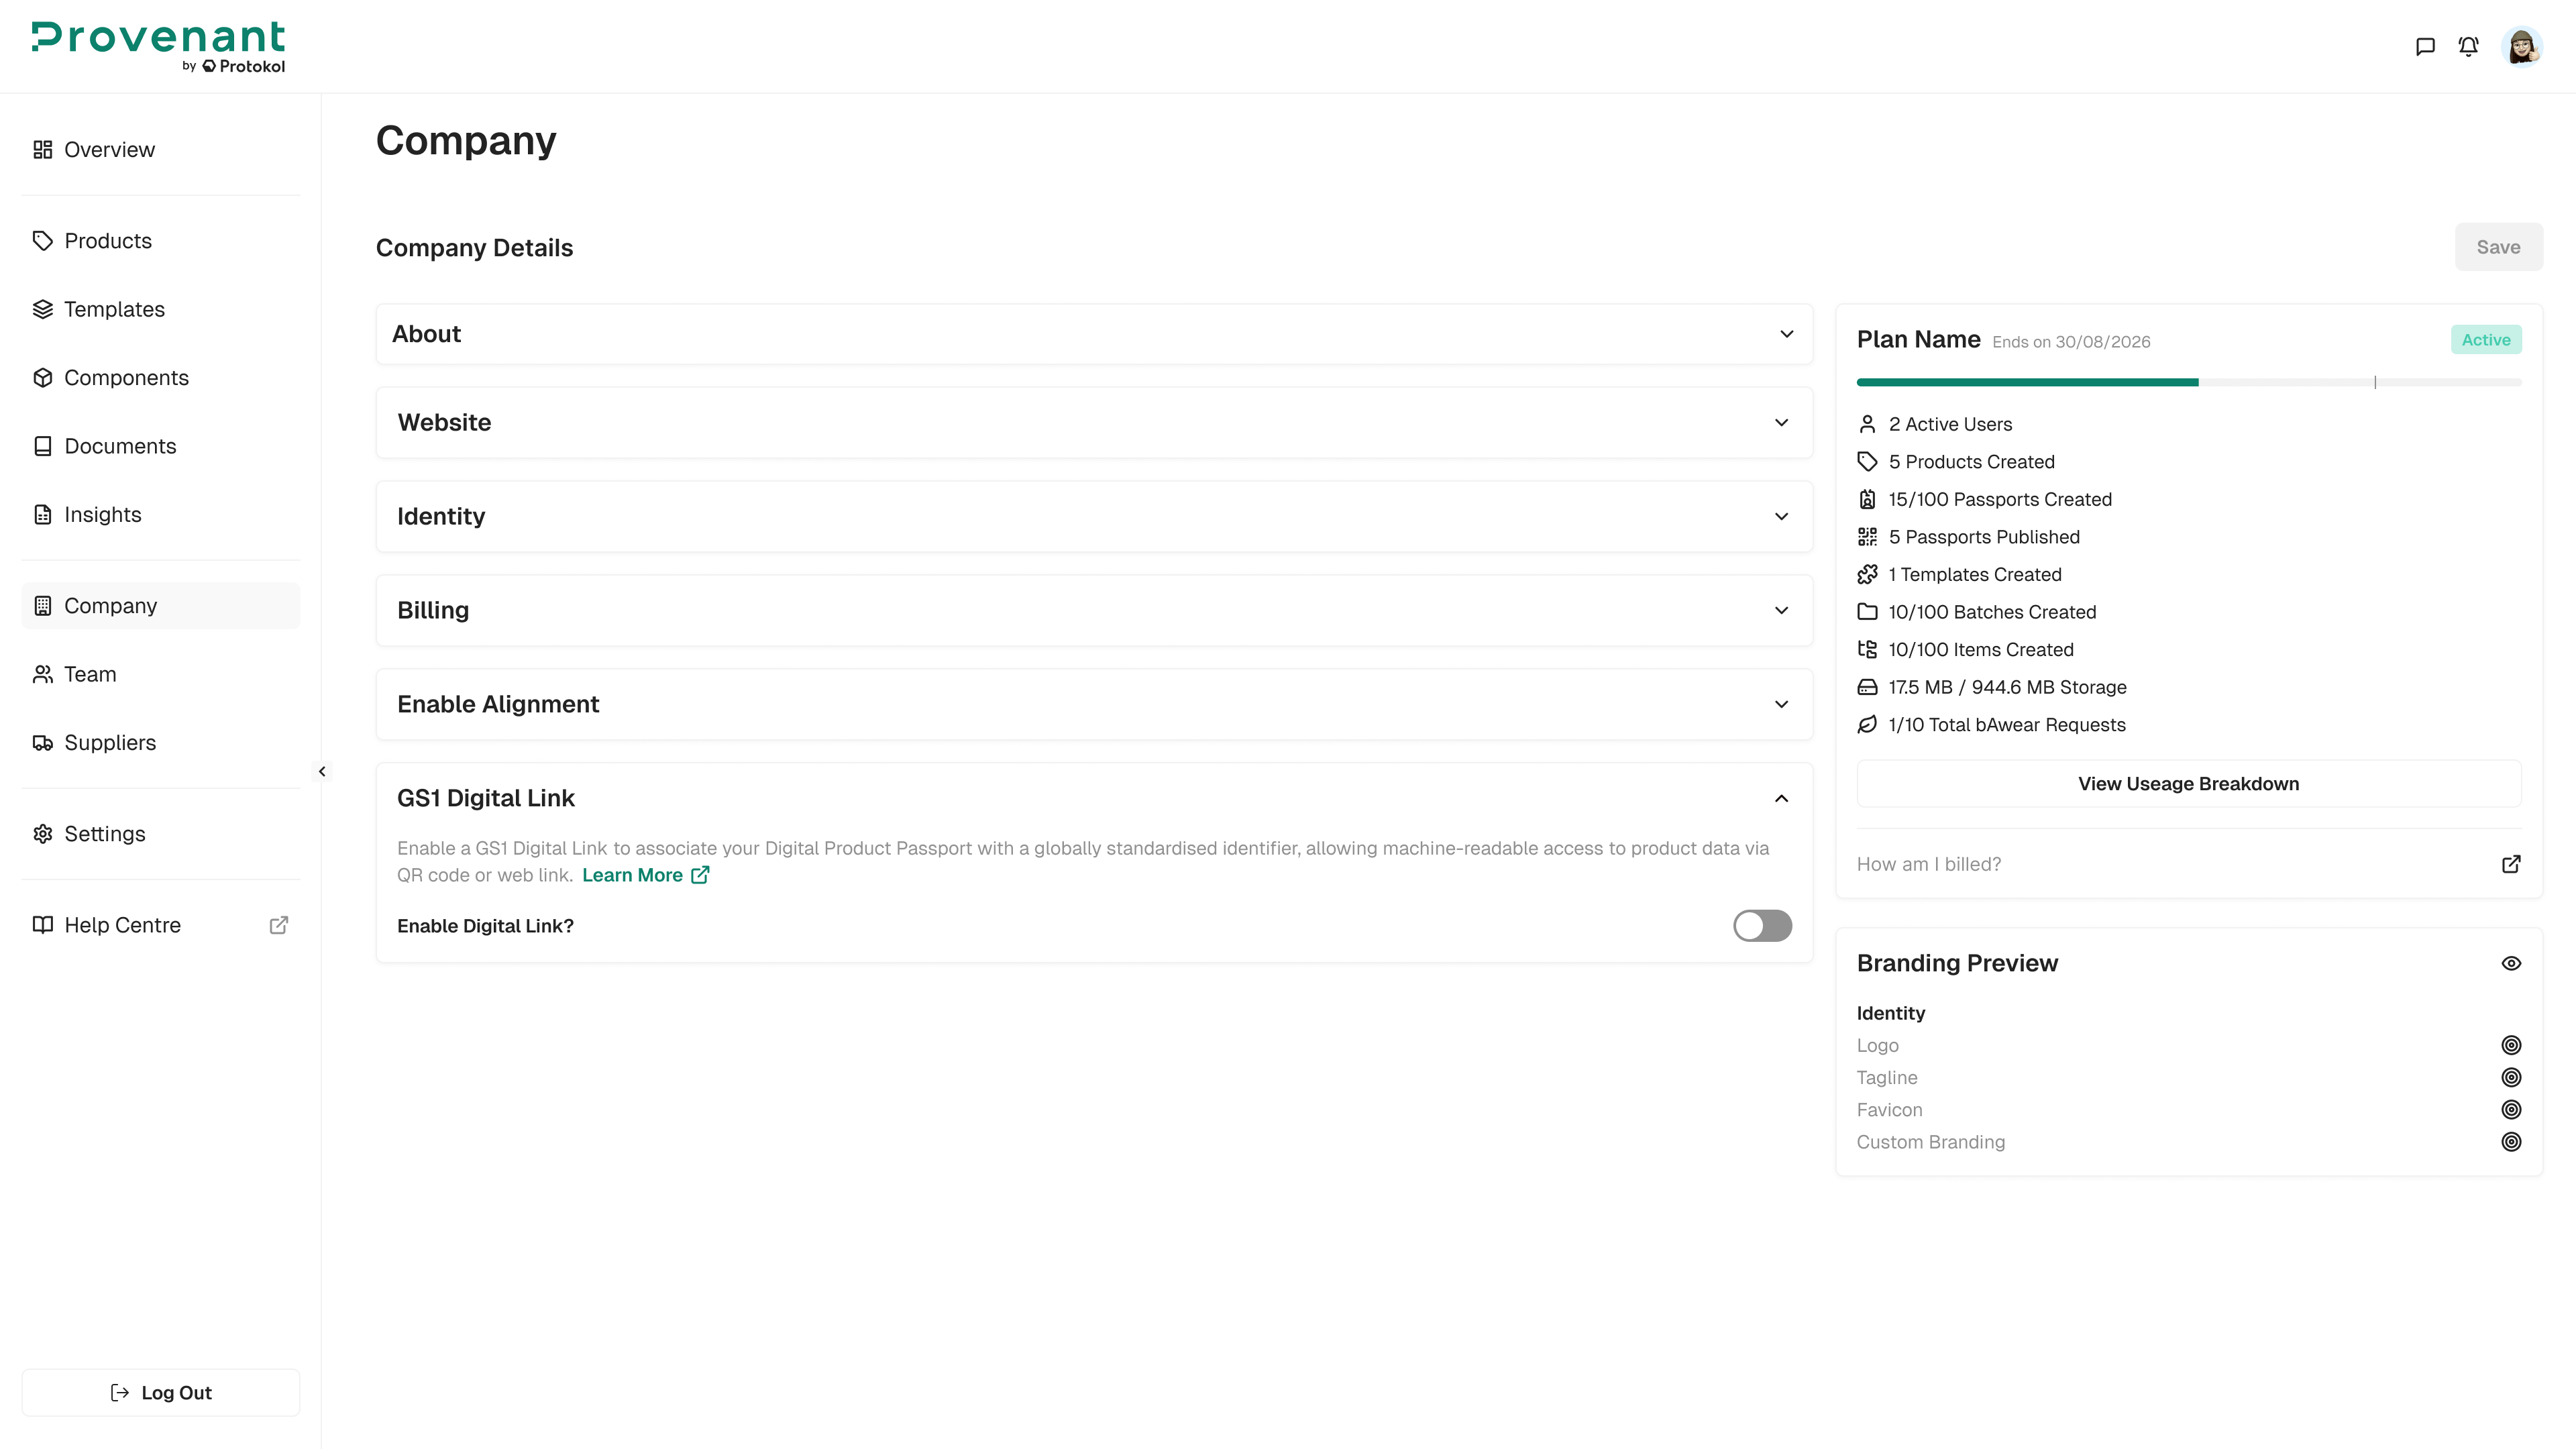Expand the Website section
This screenshot has width=2576, height=1449.
pyautogui.click(x=1094, y=423)
